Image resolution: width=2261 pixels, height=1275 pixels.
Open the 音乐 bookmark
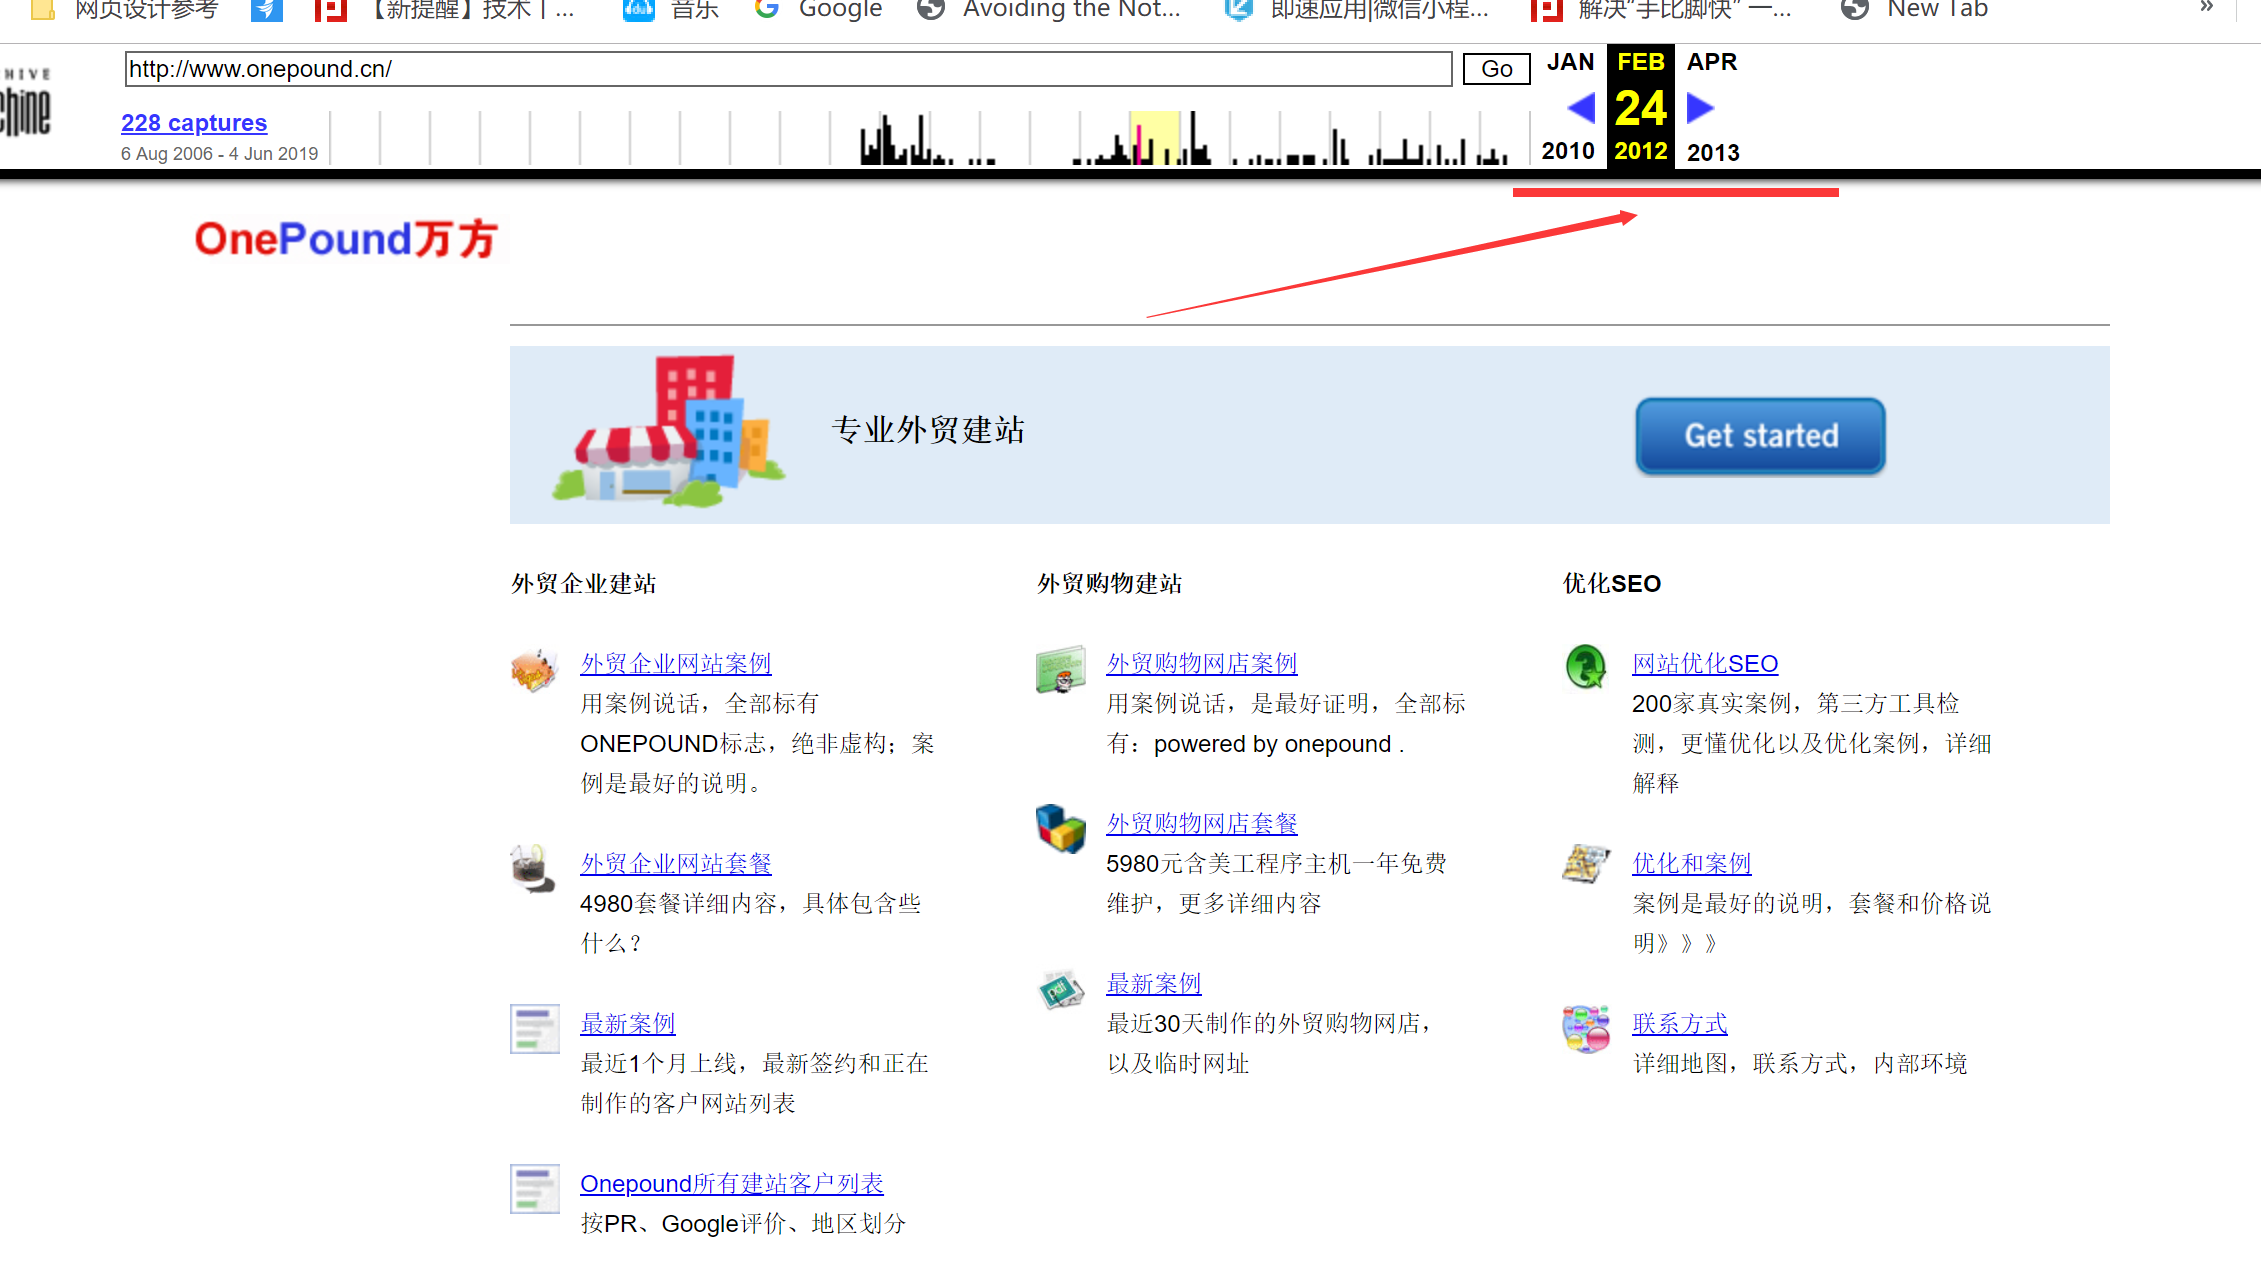(x=671, y=10)
